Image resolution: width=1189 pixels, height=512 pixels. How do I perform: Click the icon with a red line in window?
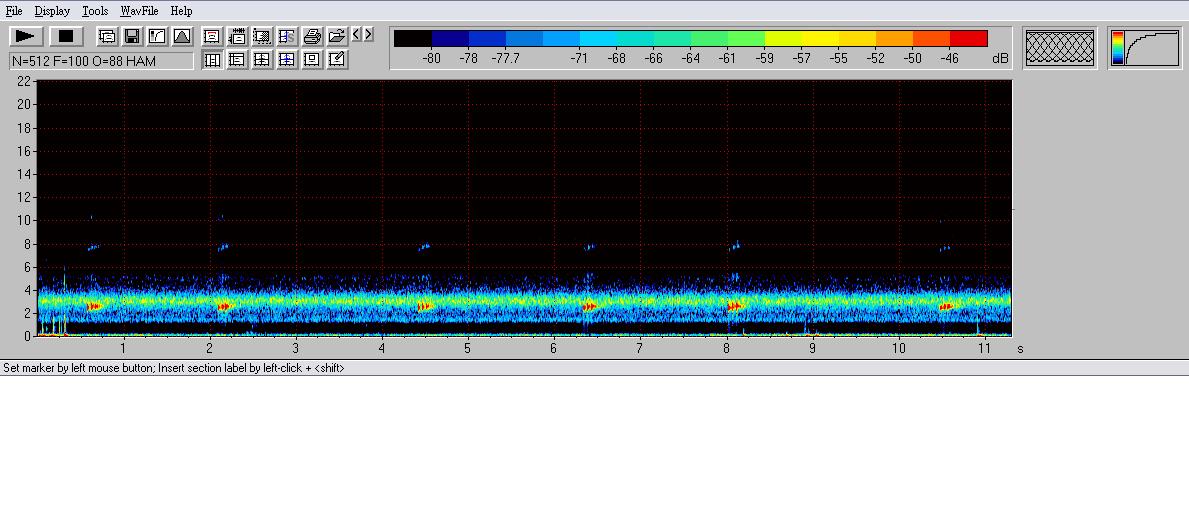[x=212, y=36]
